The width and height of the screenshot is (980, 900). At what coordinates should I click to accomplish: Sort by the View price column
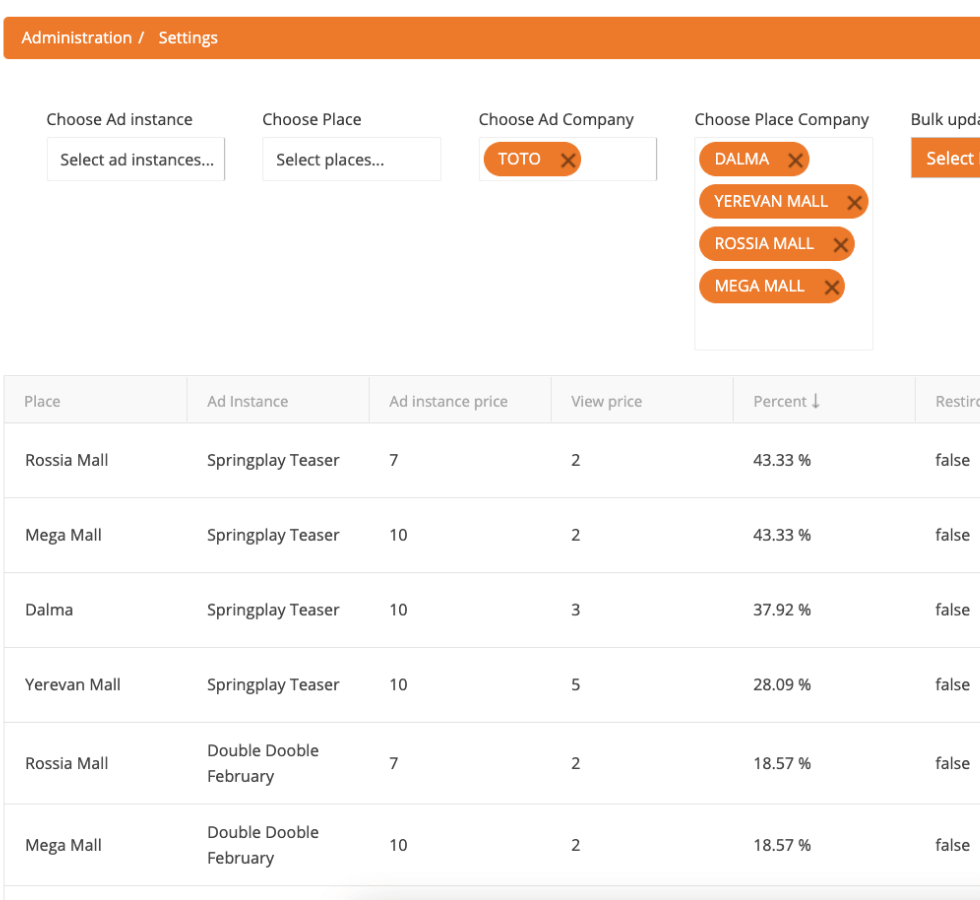pos(606,401)
